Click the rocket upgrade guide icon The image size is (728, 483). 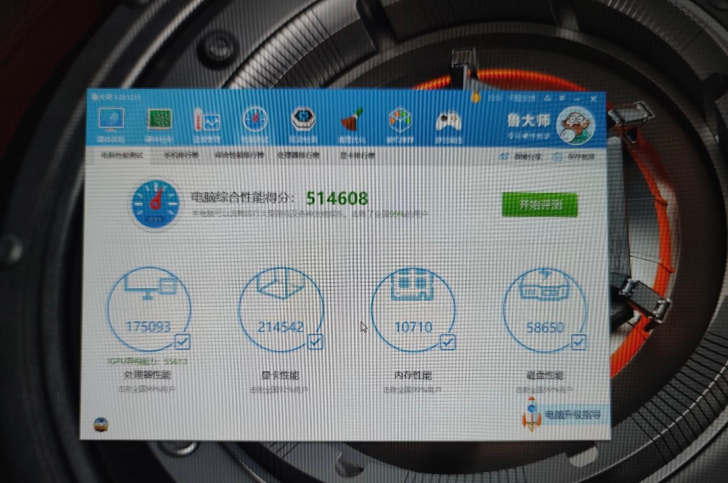(531, 414)
